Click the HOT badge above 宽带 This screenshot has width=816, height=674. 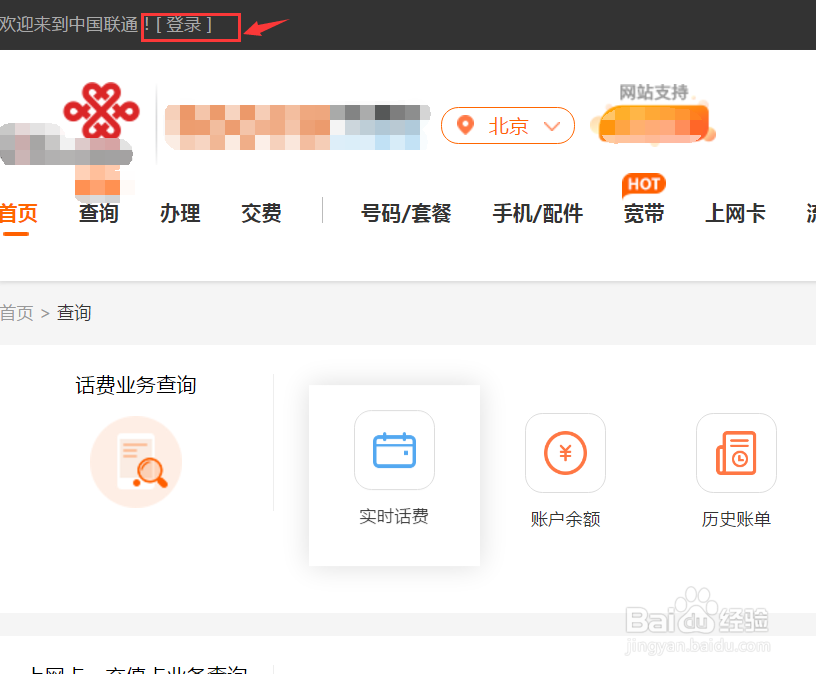click(x=643, y=184)
